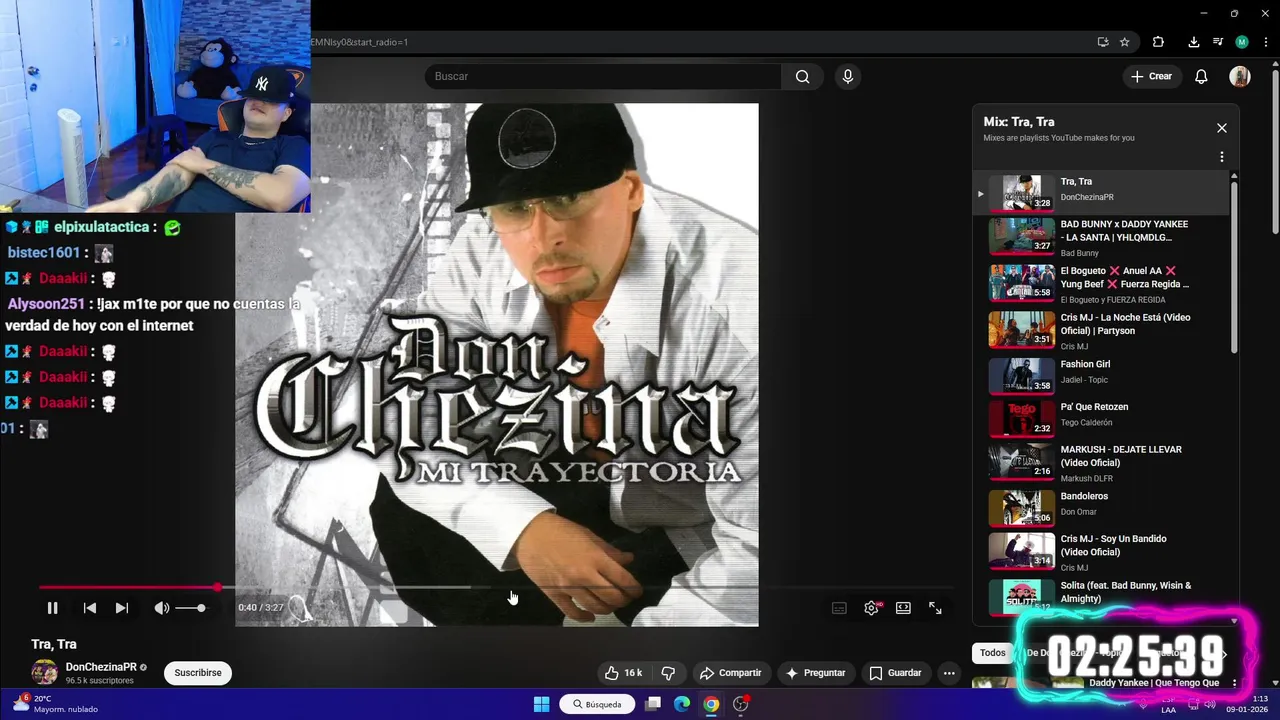This screenshot has height=720, width=1280.
Task: Bookmark this page with the star icon
Action: coord(1125,42)
